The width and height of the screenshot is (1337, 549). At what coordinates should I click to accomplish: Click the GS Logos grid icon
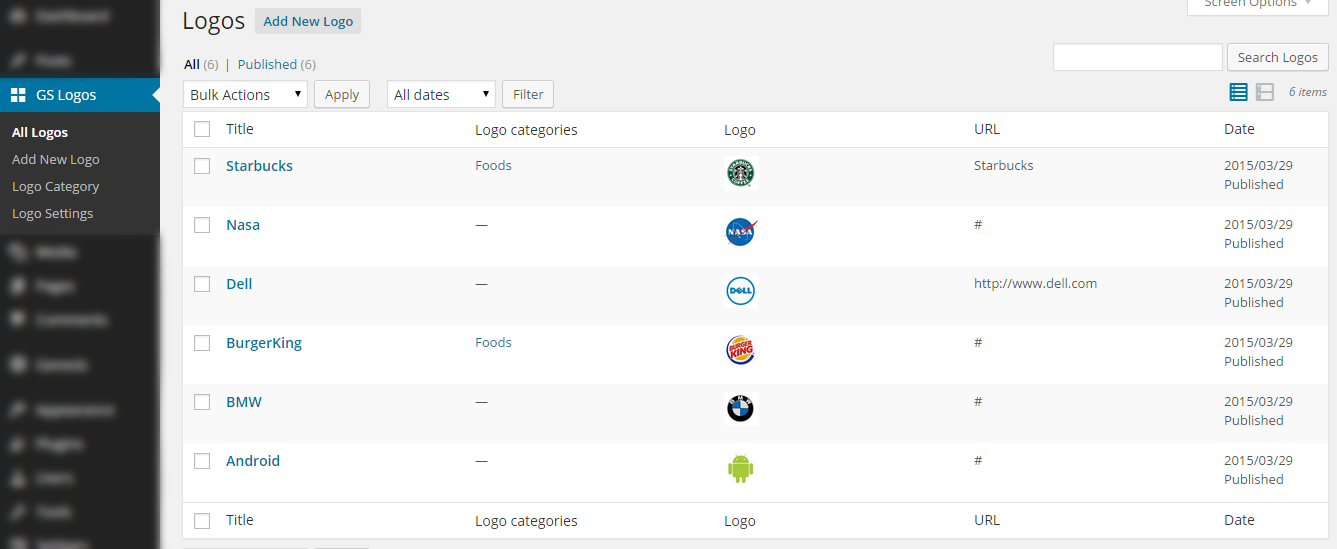tap(18, 95)
